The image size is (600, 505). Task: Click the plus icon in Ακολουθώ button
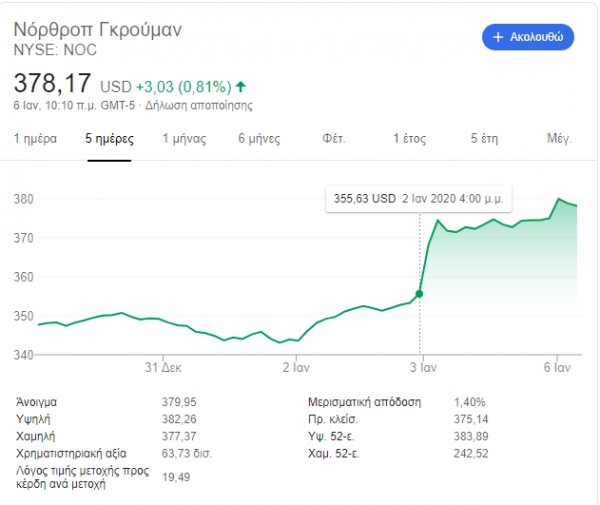[498, 37]
